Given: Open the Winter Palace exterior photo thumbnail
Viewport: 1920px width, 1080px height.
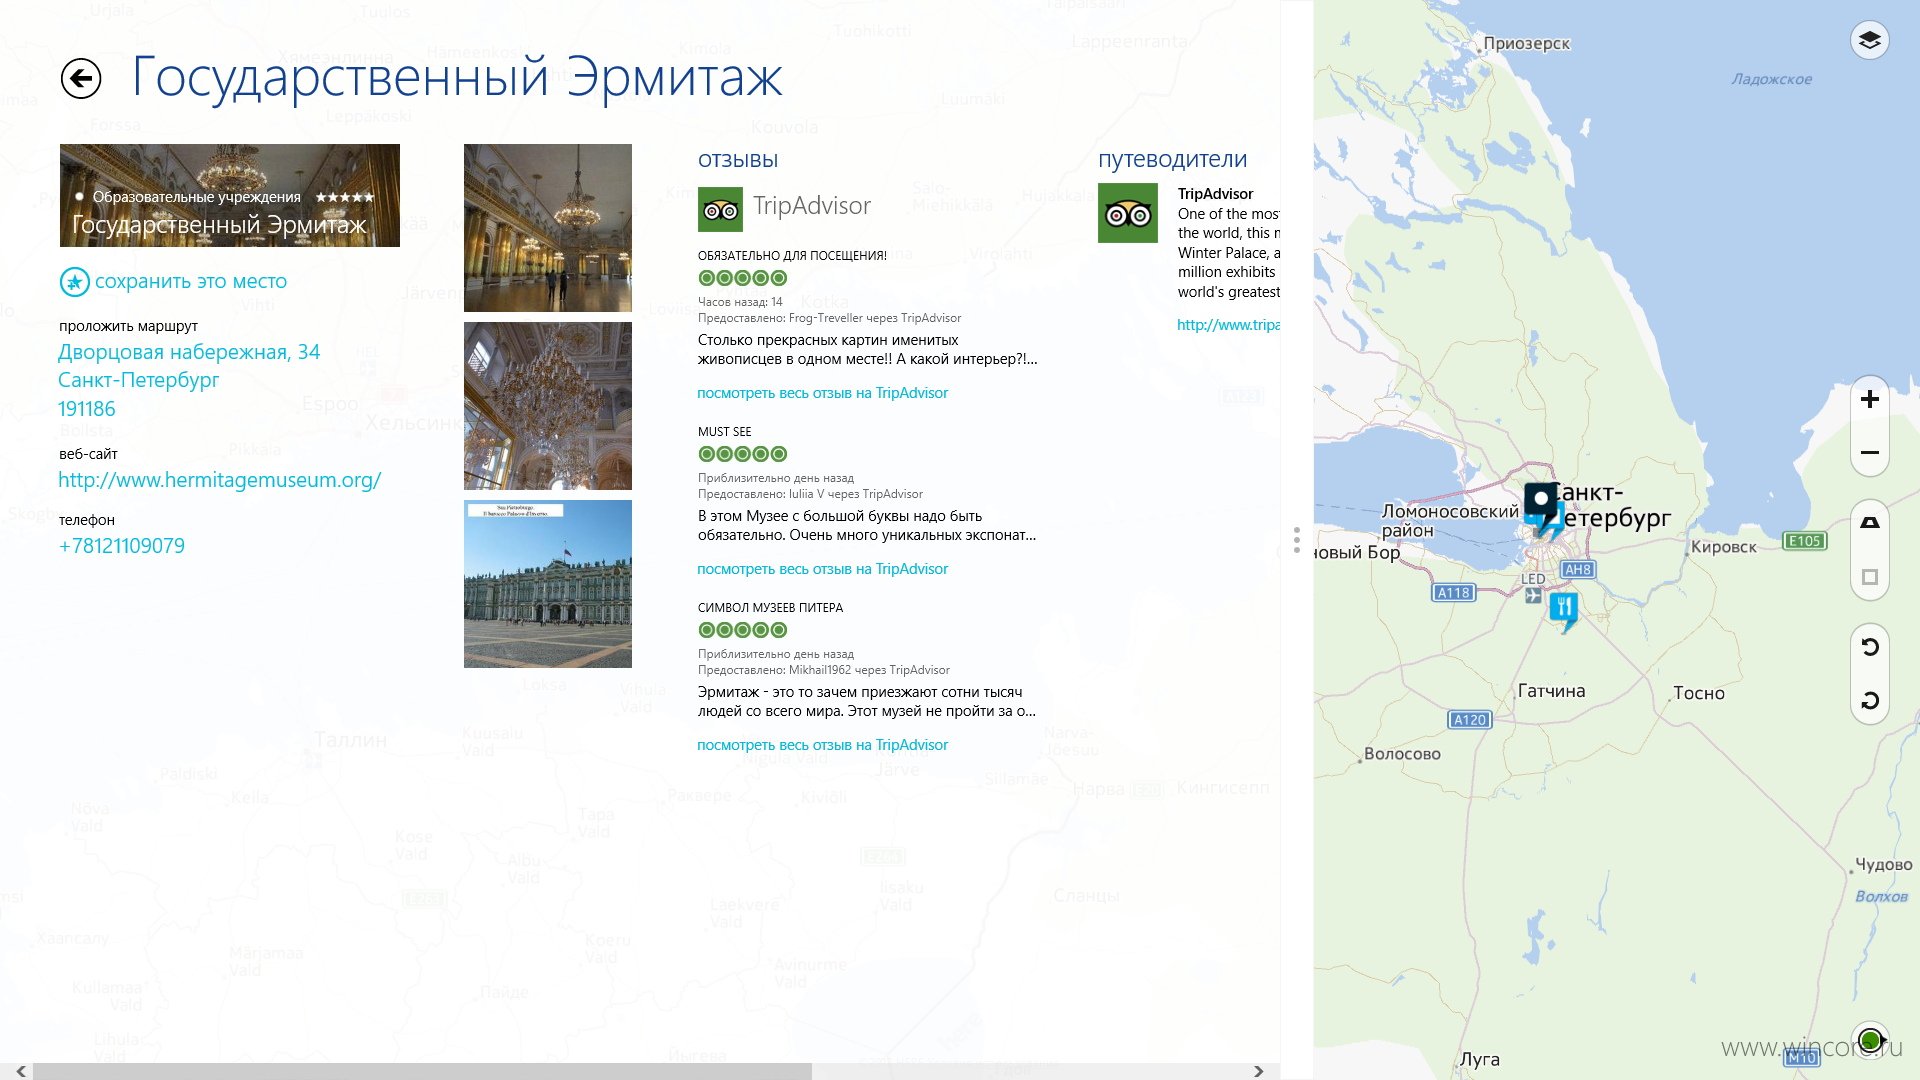Looking at the screenshot, I should [548, 584].
